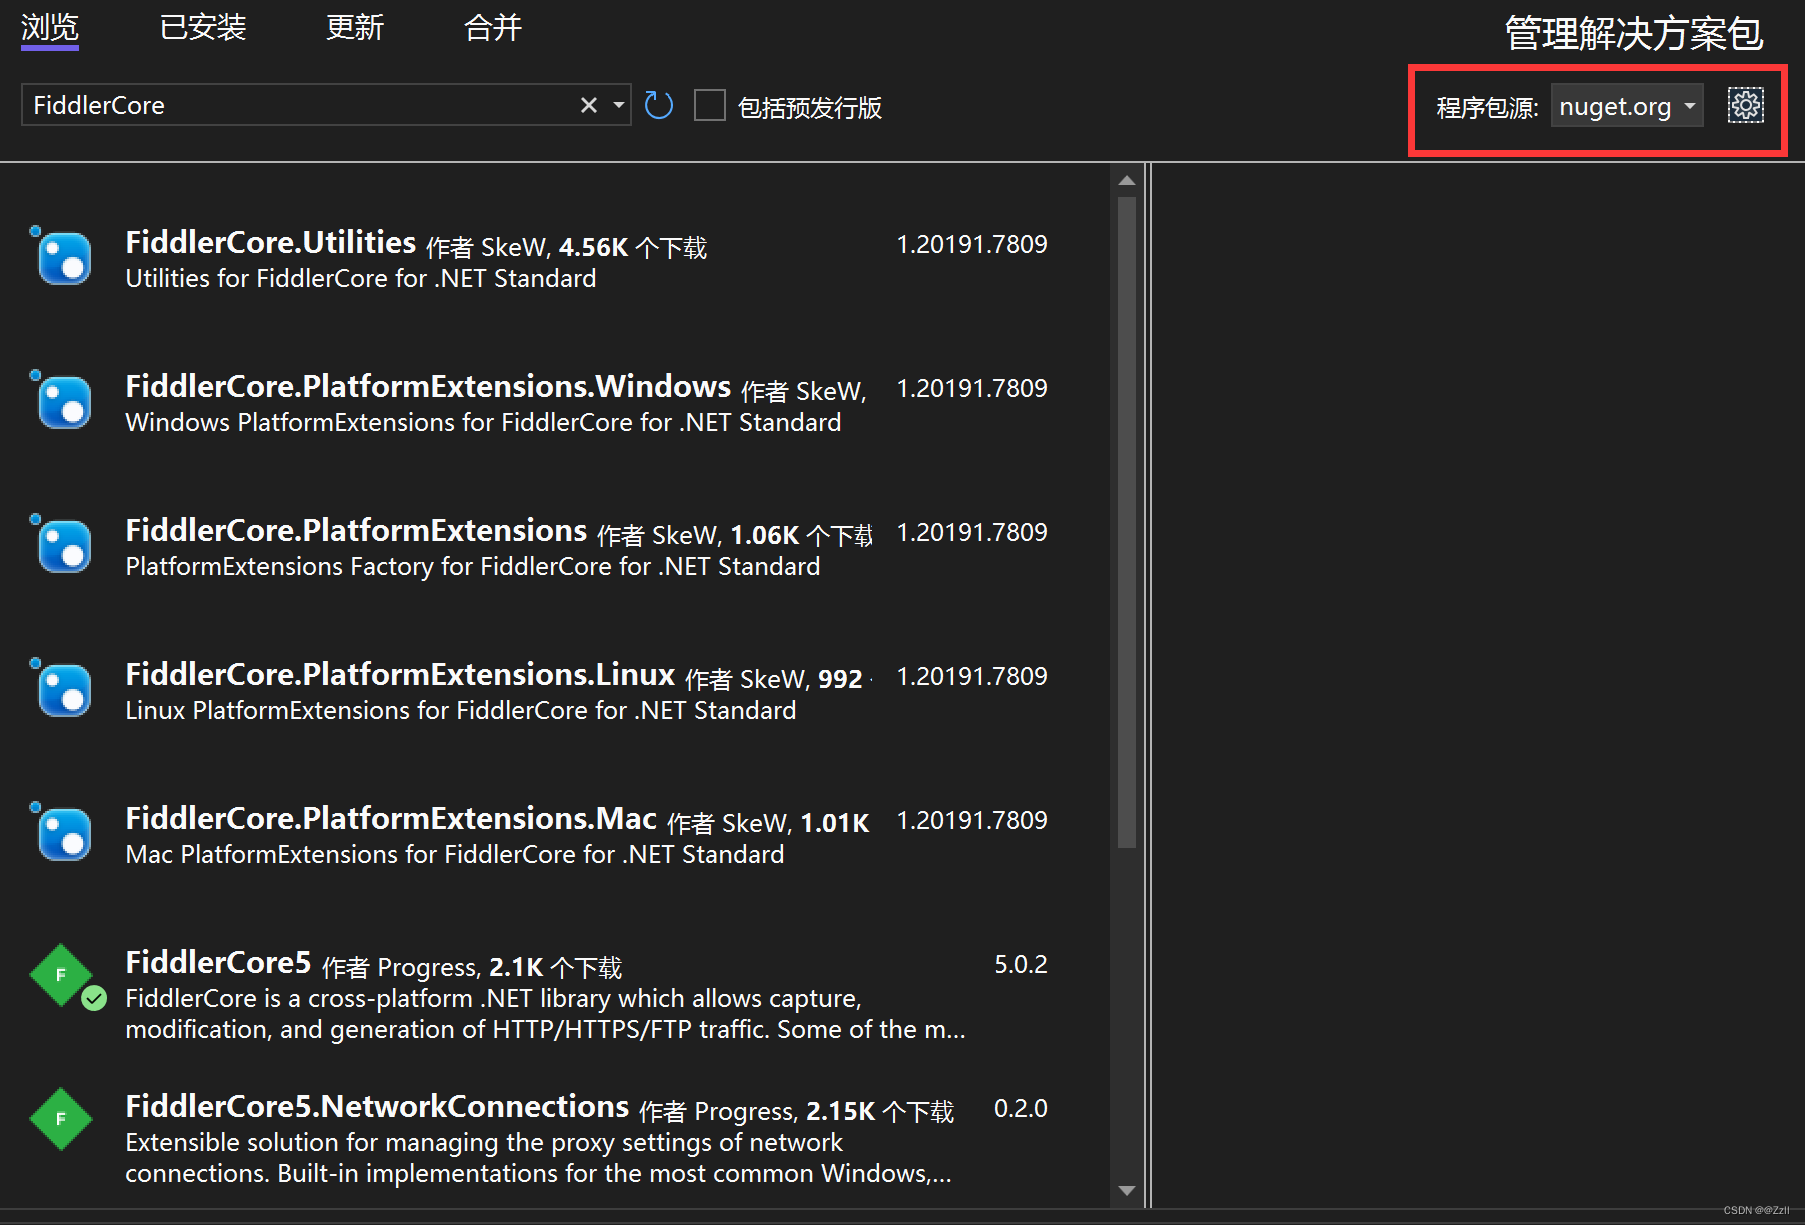
Task: Switch to the 更新 tab
Action: pos(355,28)
